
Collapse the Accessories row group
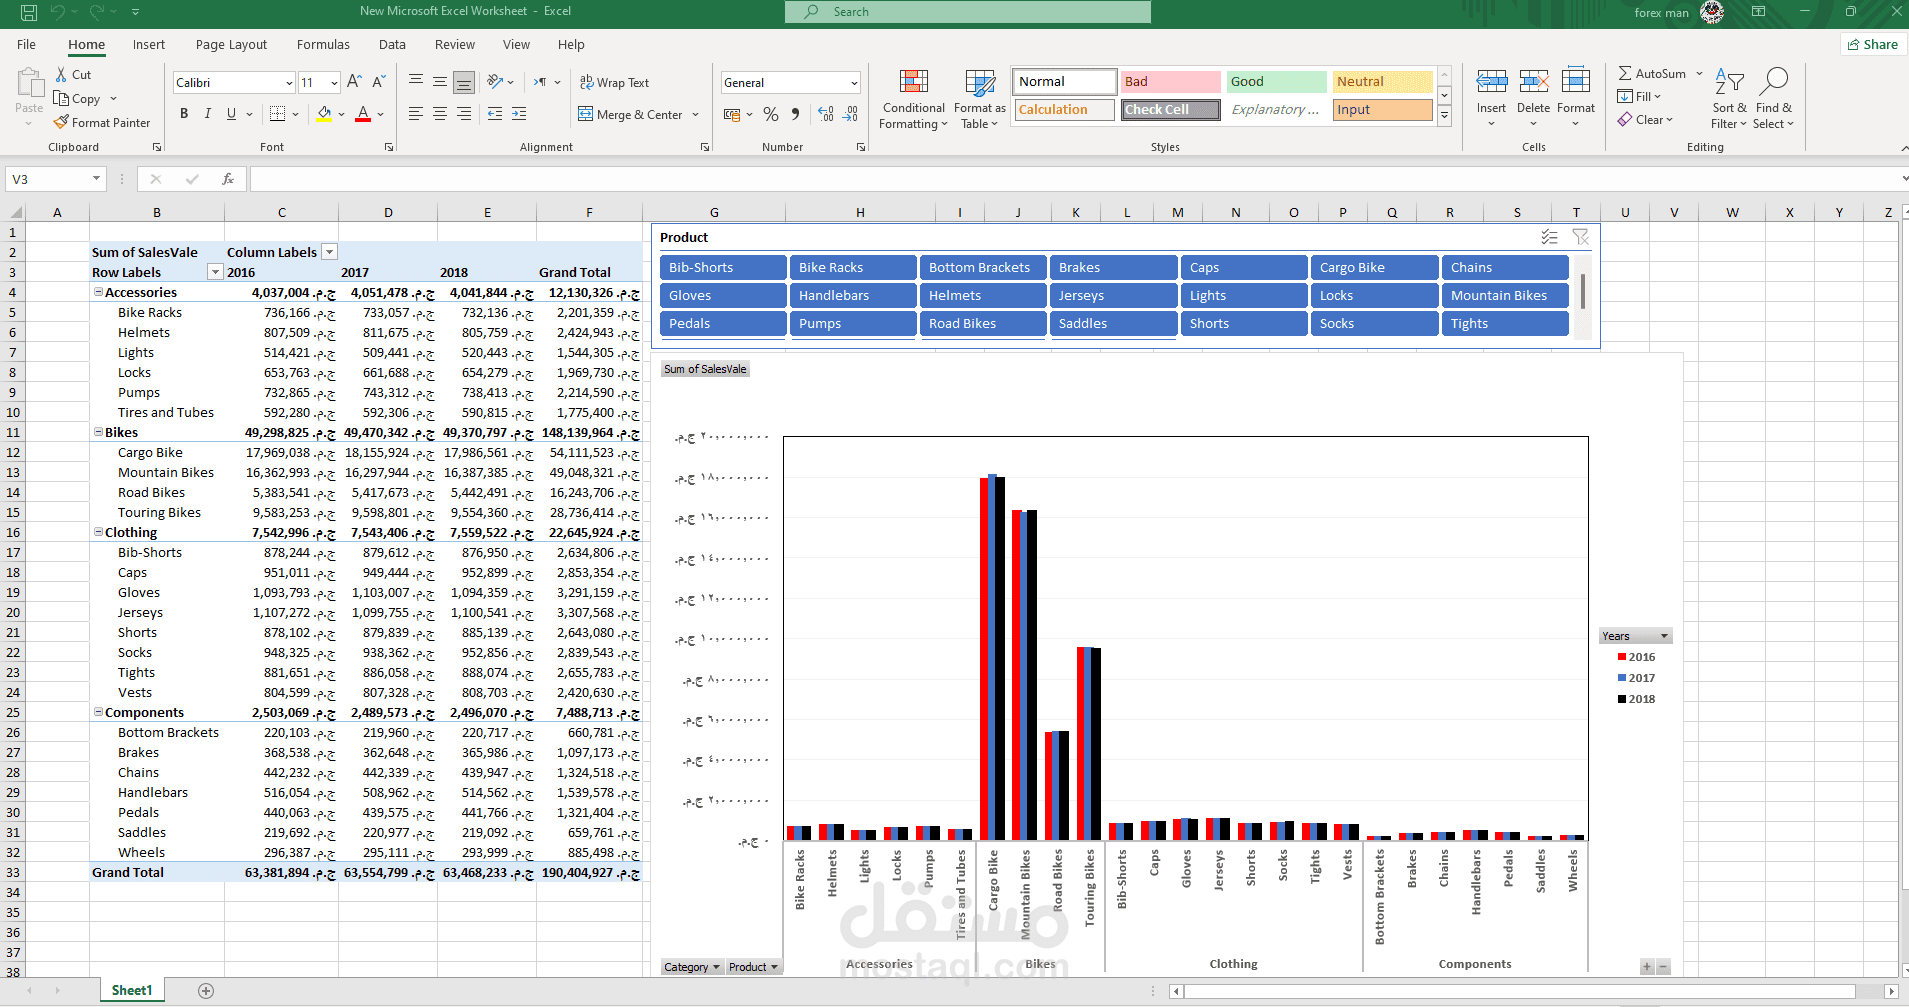tap(98, 292)
